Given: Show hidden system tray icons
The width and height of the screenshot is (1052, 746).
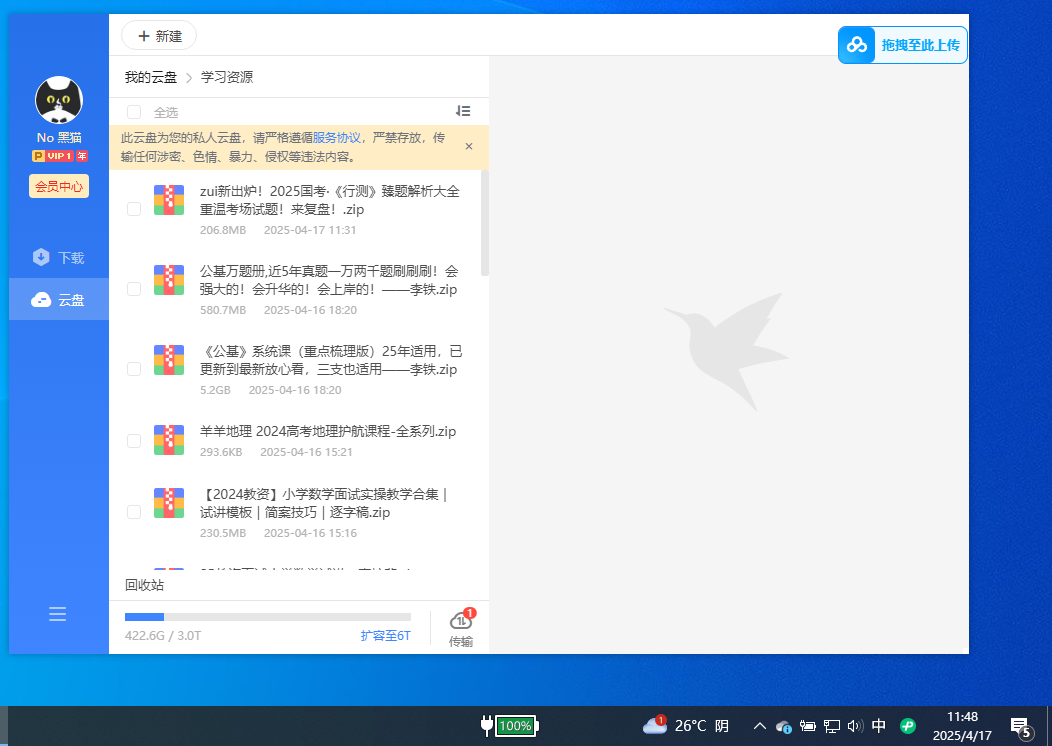Looking at the screenshot, I should [759, 726].
